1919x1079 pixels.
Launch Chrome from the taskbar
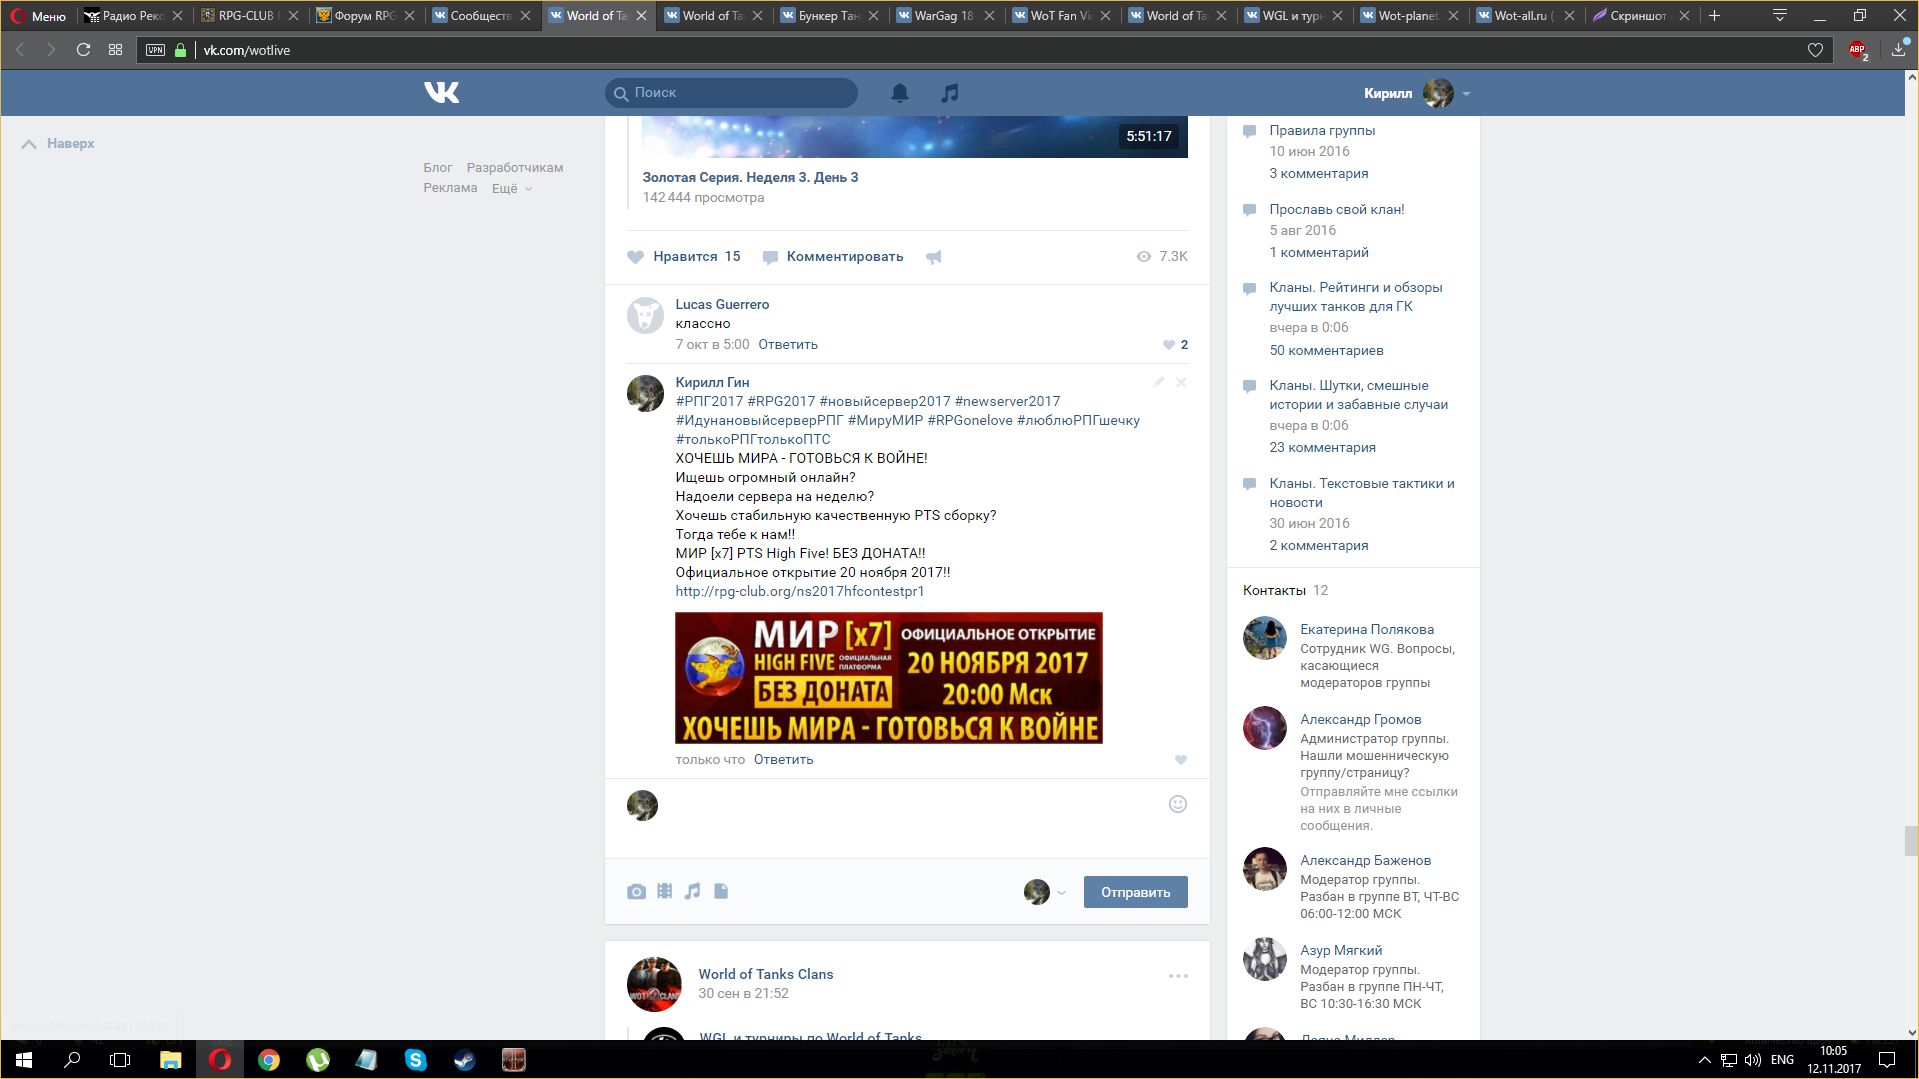tap(269, 1060)
